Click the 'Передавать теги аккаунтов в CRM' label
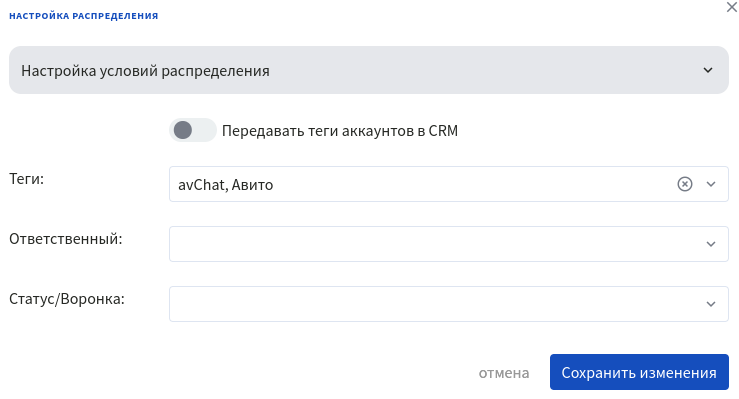This screenshot has height=399, width=739. (x=340, y=130)
